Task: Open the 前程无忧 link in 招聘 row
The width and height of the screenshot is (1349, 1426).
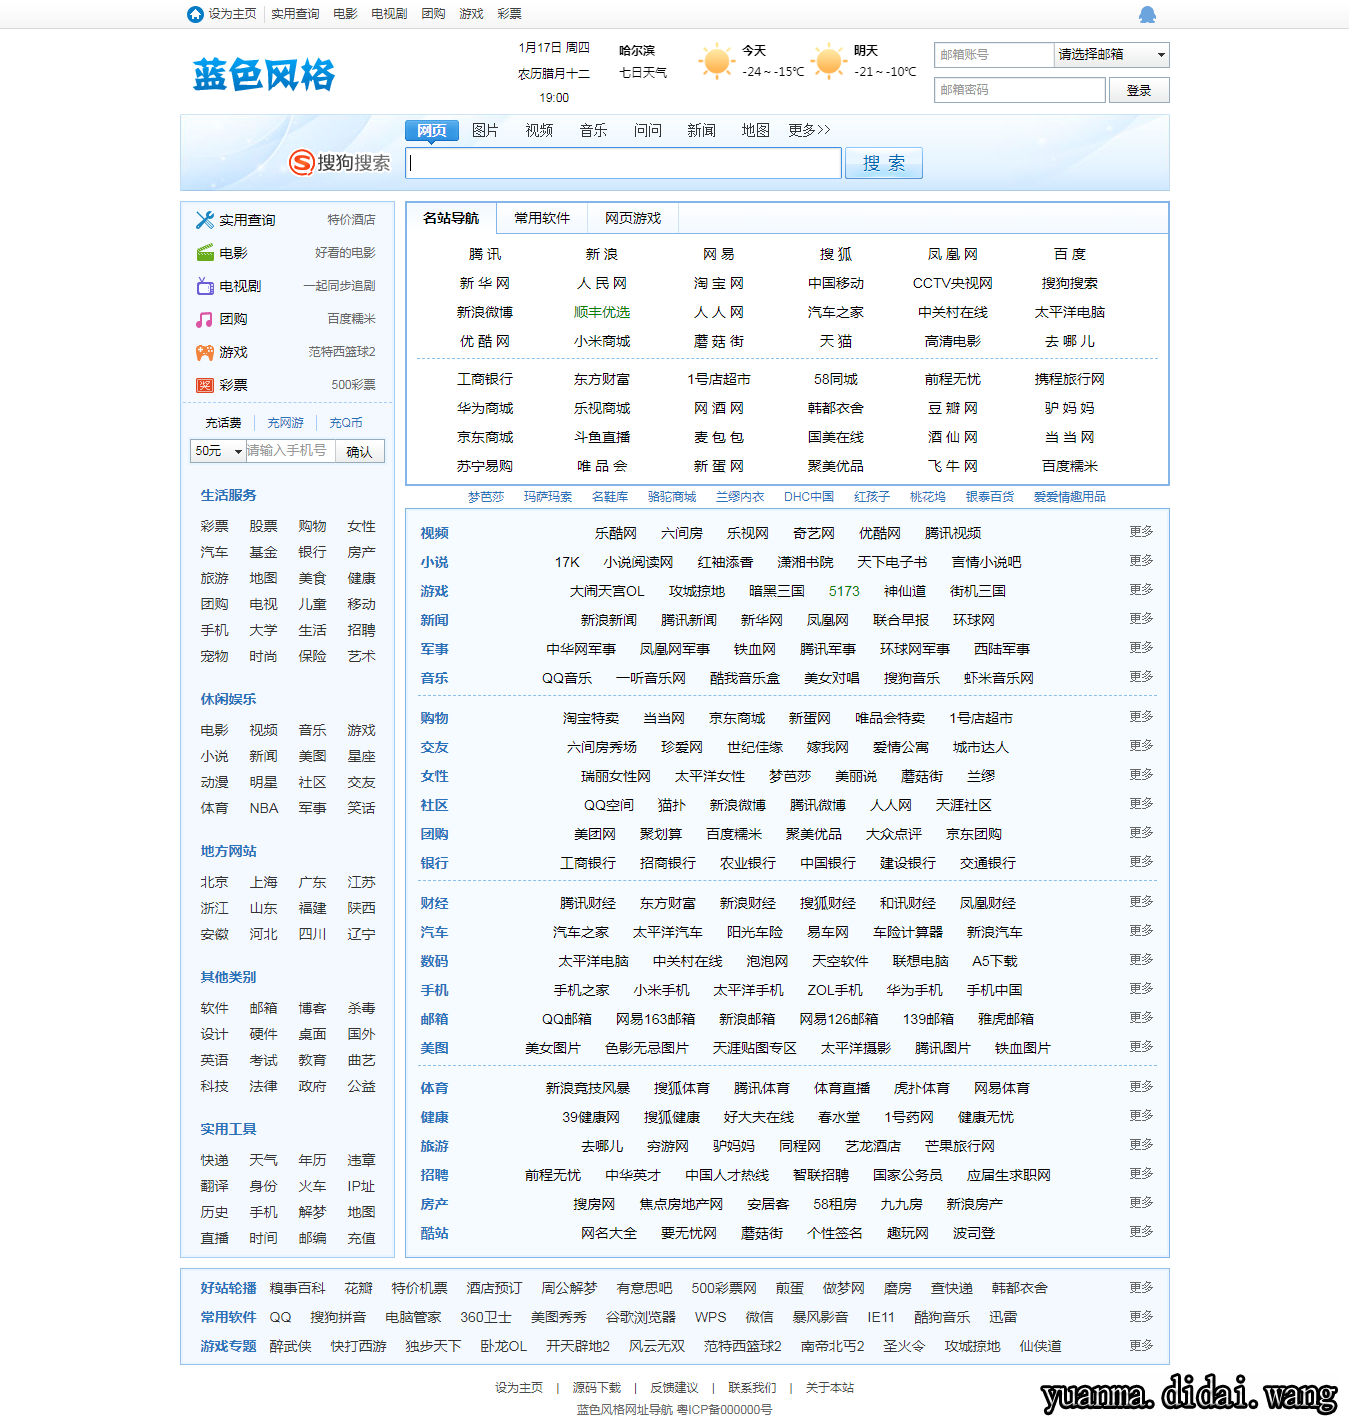Action: click(x=553, y=1175)
